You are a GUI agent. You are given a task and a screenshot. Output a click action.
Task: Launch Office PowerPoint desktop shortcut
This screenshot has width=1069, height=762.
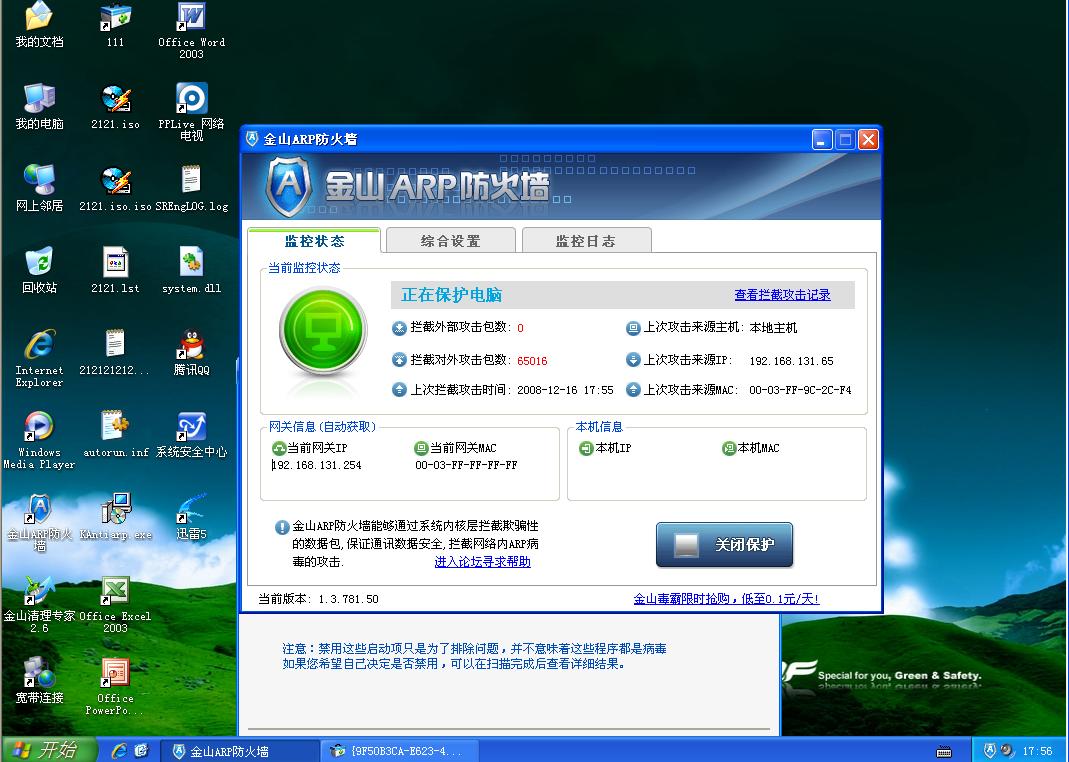tap(115, 686)
